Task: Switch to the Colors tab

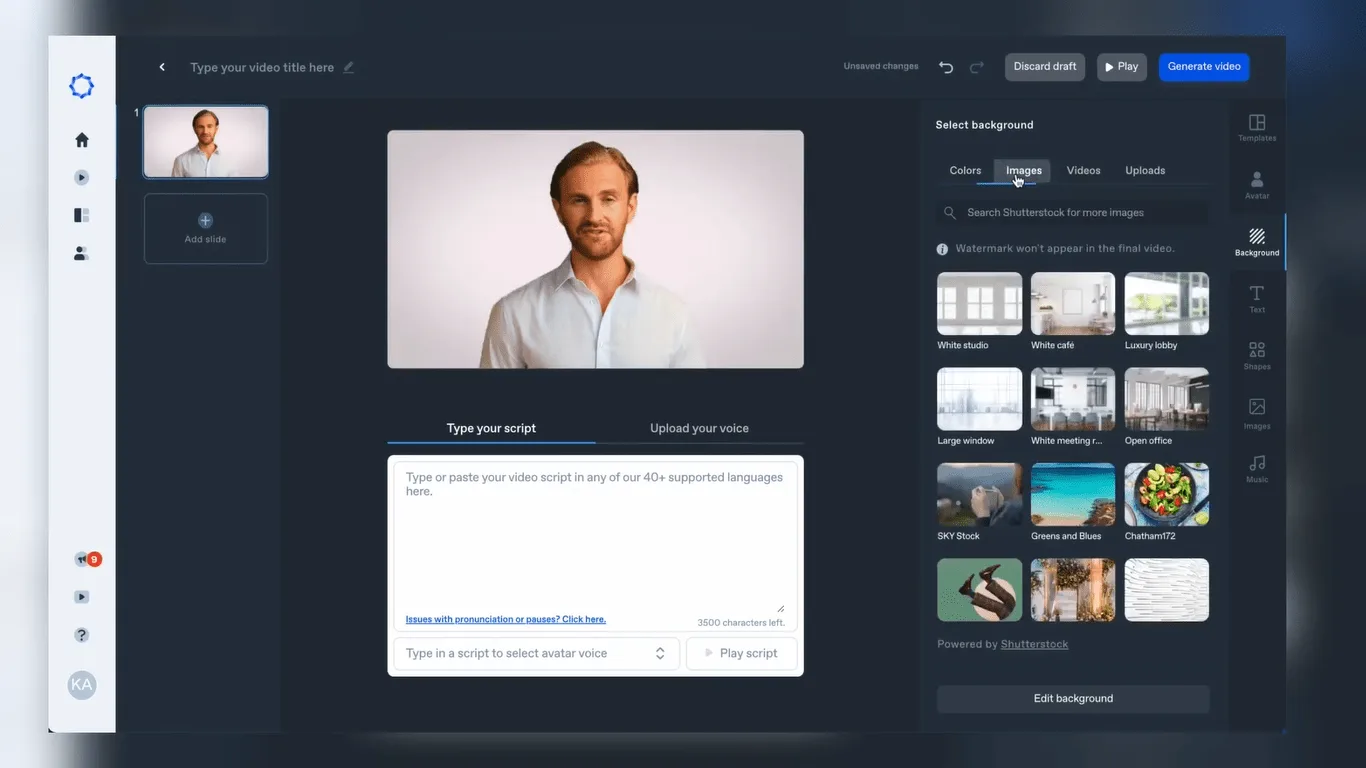Action: [965, 170]
